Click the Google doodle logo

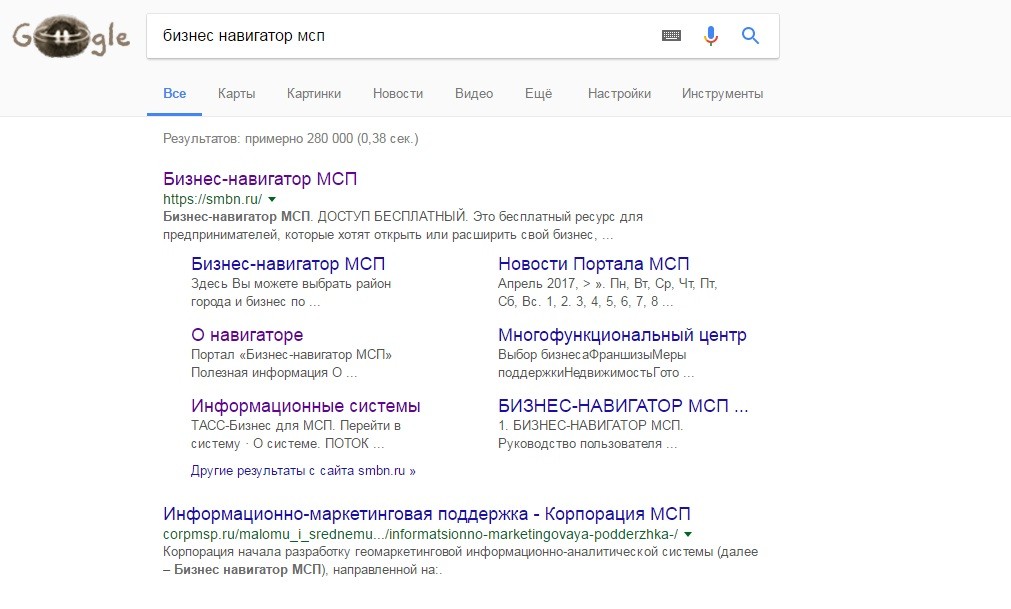point(71,37)
